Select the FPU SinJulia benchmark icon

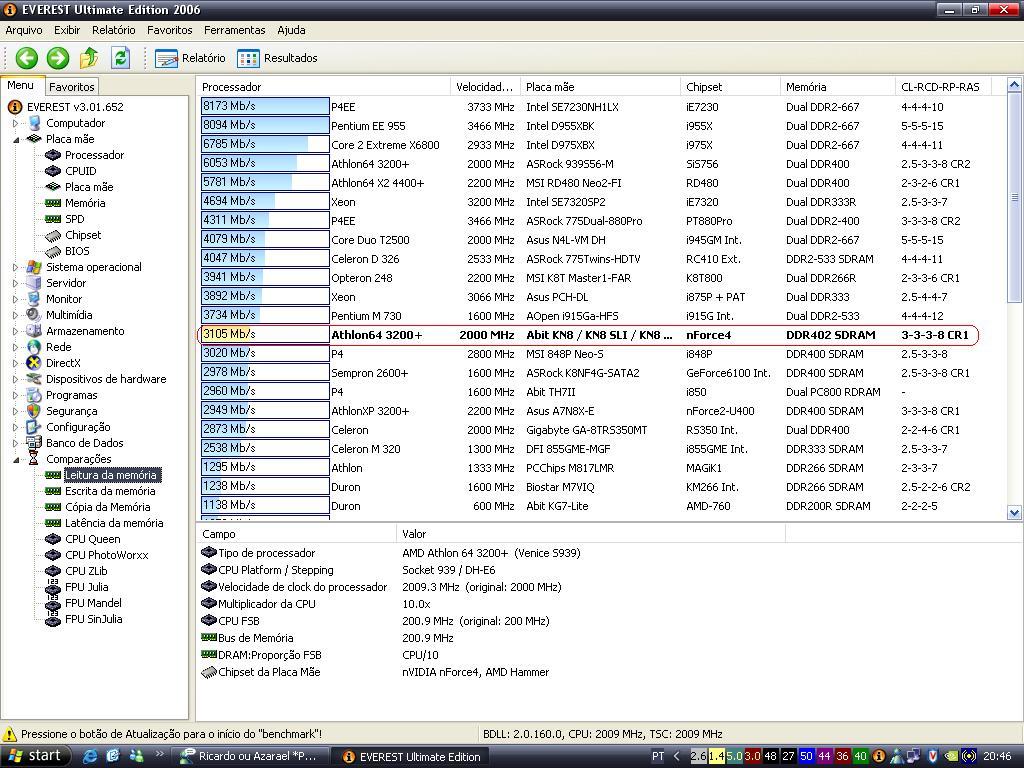53,619
